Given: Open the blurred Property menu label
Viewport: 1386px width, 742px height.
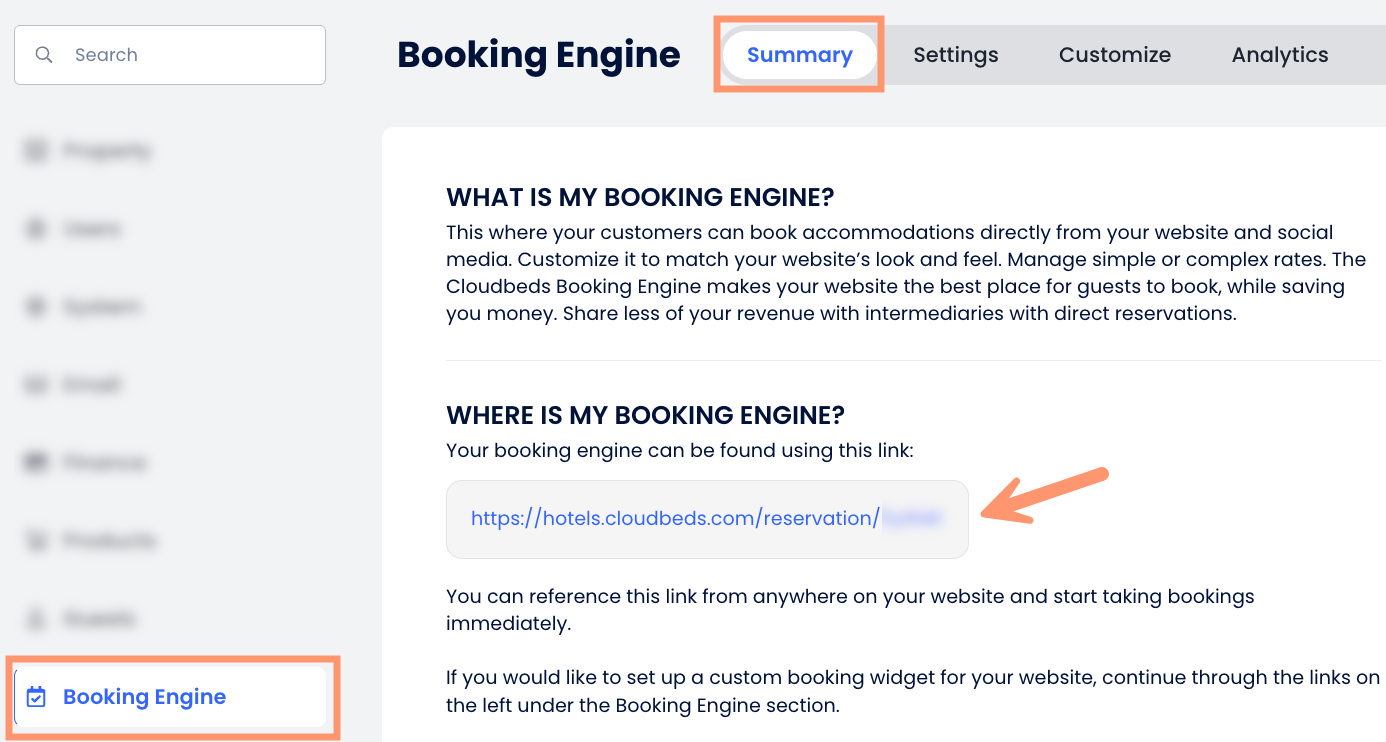Looking at the screenshot, I should click(107, 151).
